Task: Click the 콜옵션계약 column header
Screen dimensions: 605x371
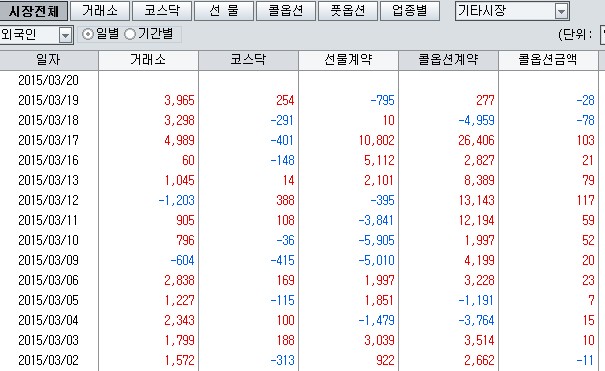Action: click(x=448, y=60)
